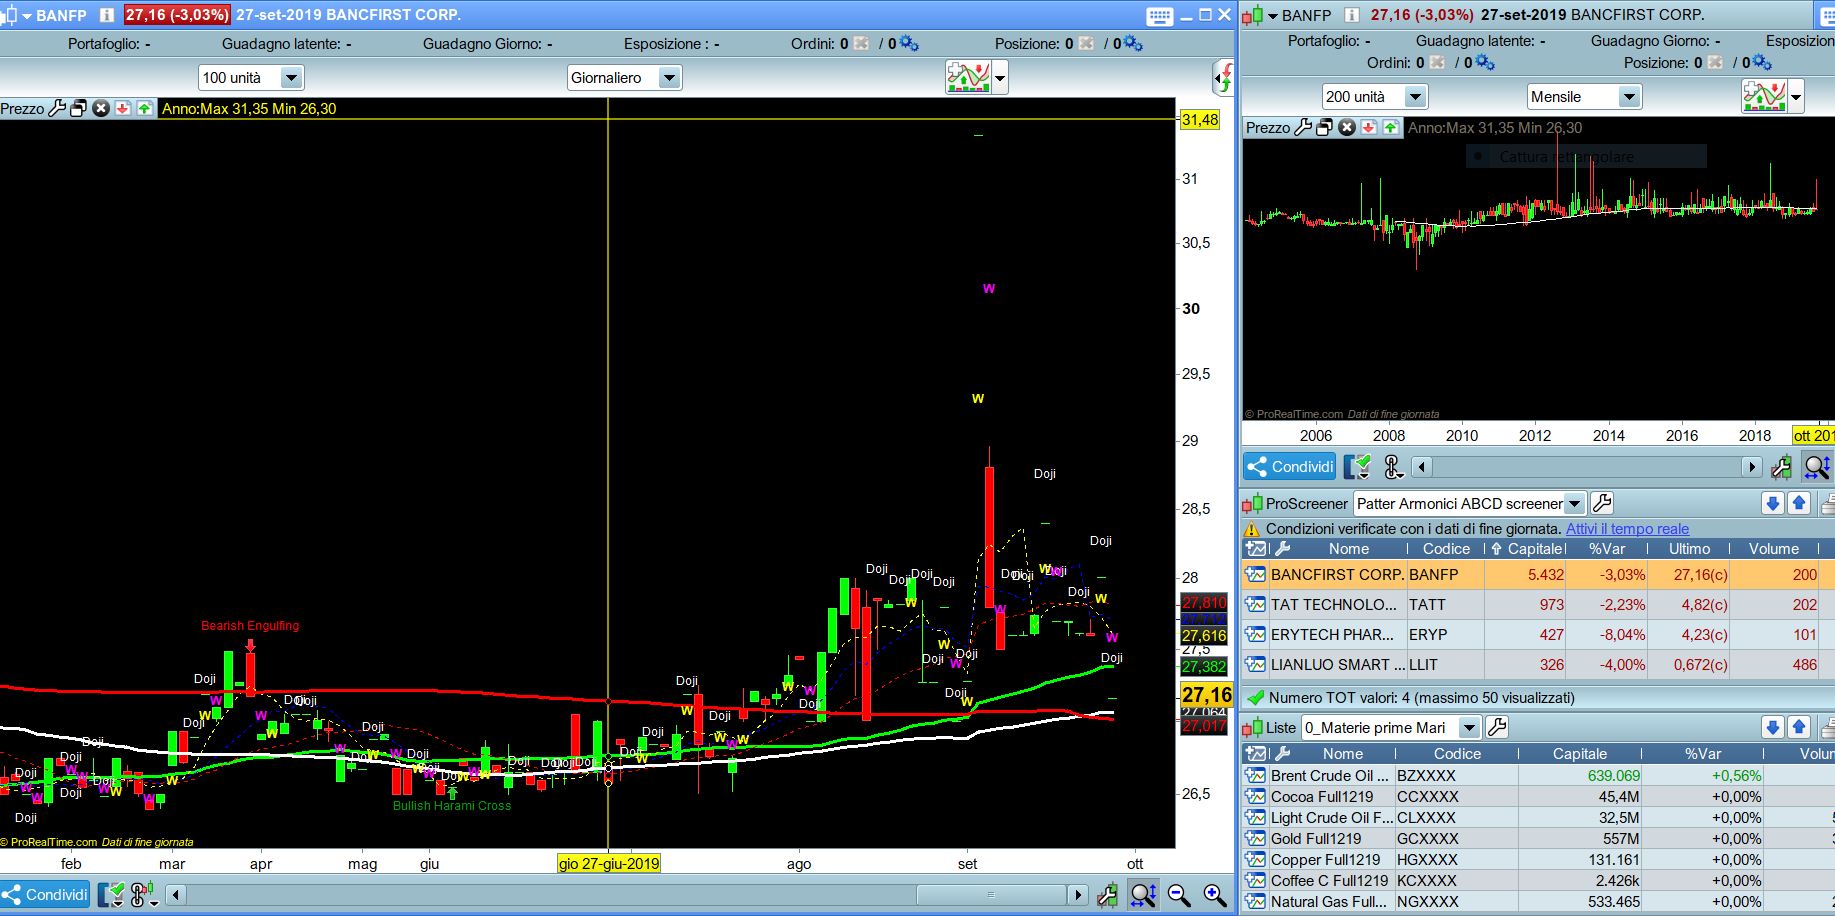Click the green-checkmark icon beside Condividi under the daily chart
The height and width of the screenshot is (916, 1835).
pyautogui.click(x=112, y=895)
